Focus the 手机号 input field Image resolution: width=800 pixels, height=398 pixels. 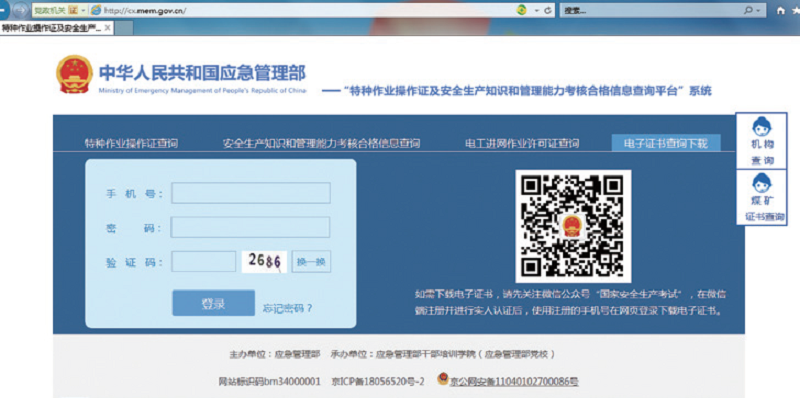[x=251, y=193]
